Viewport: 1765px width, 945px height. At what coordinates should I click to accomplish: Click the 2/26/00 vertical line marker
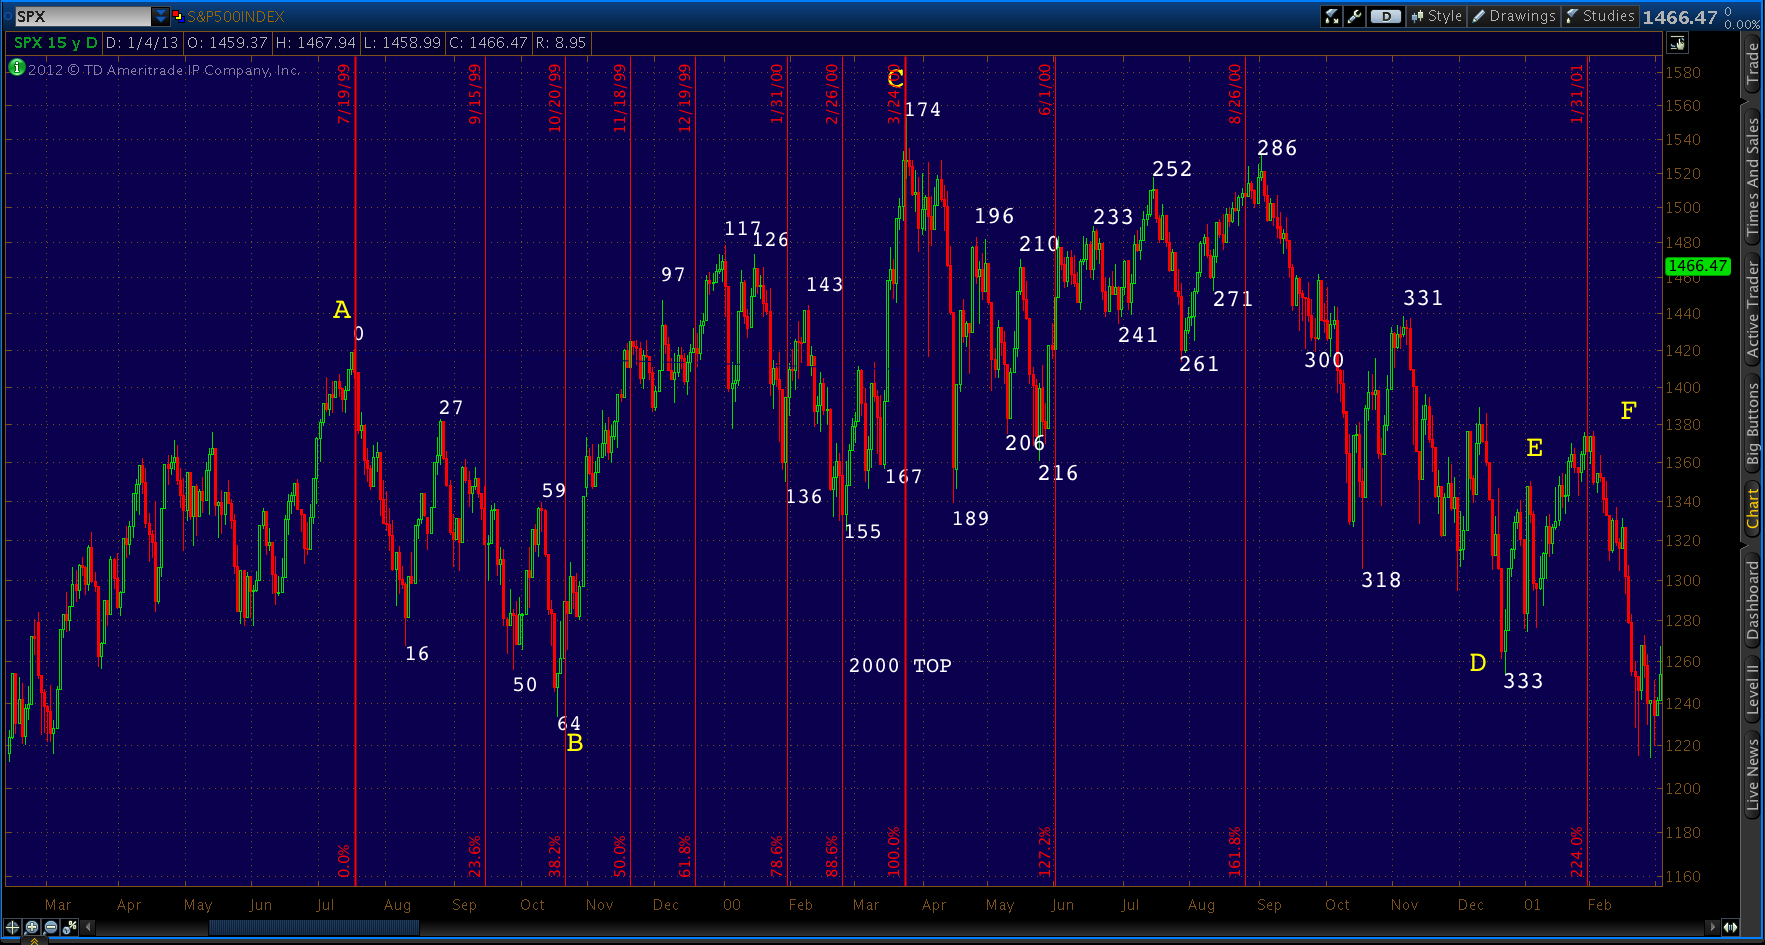click(832, 94)
